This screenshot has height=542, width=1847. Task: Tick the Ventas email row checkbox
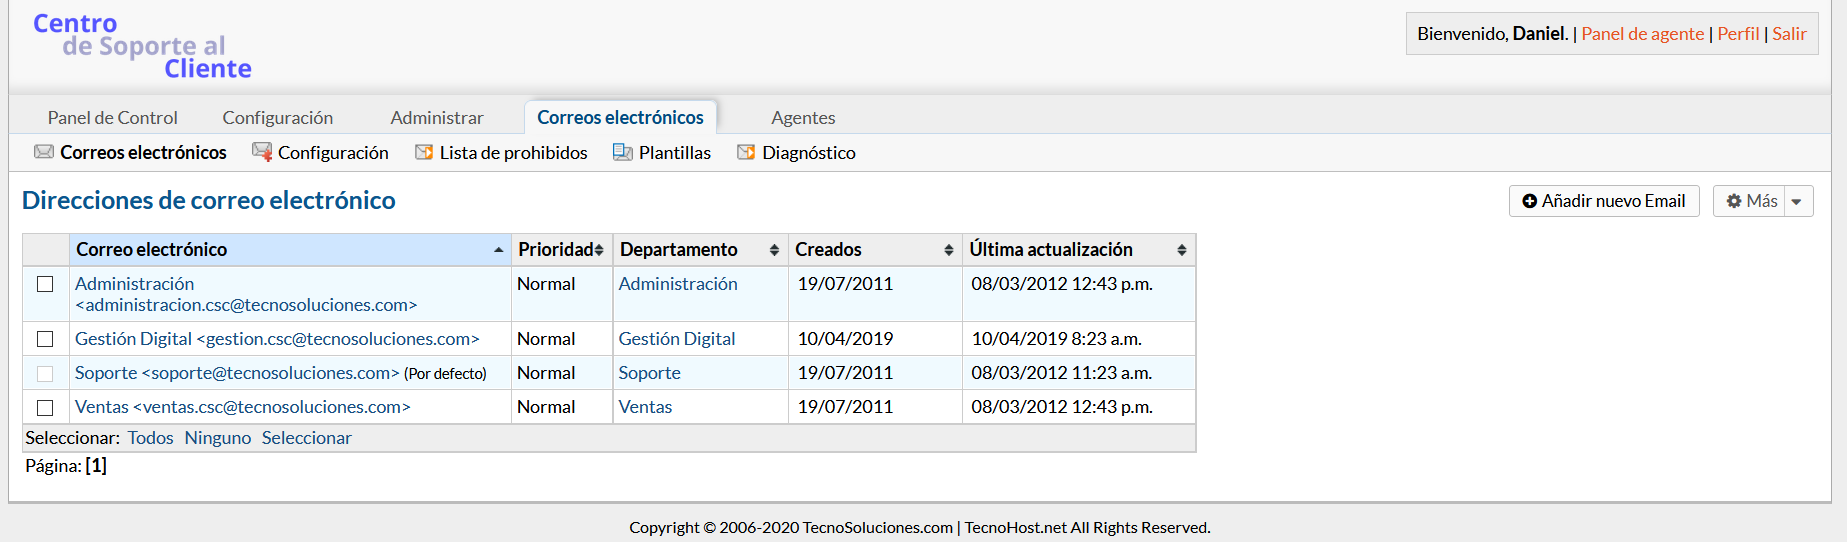pyautogui.click(x=45, y=407)
